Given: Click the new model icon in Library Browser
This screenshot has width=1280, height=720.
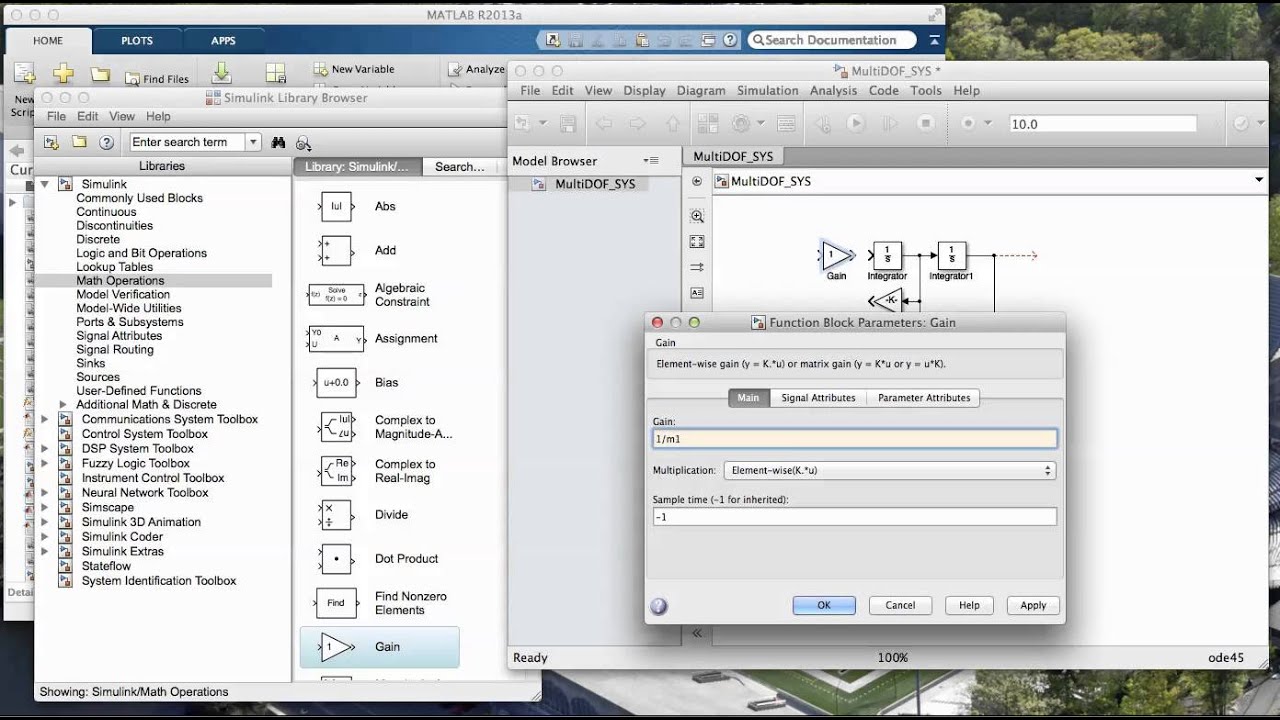Looking at the screenshot, I should 52,142.
